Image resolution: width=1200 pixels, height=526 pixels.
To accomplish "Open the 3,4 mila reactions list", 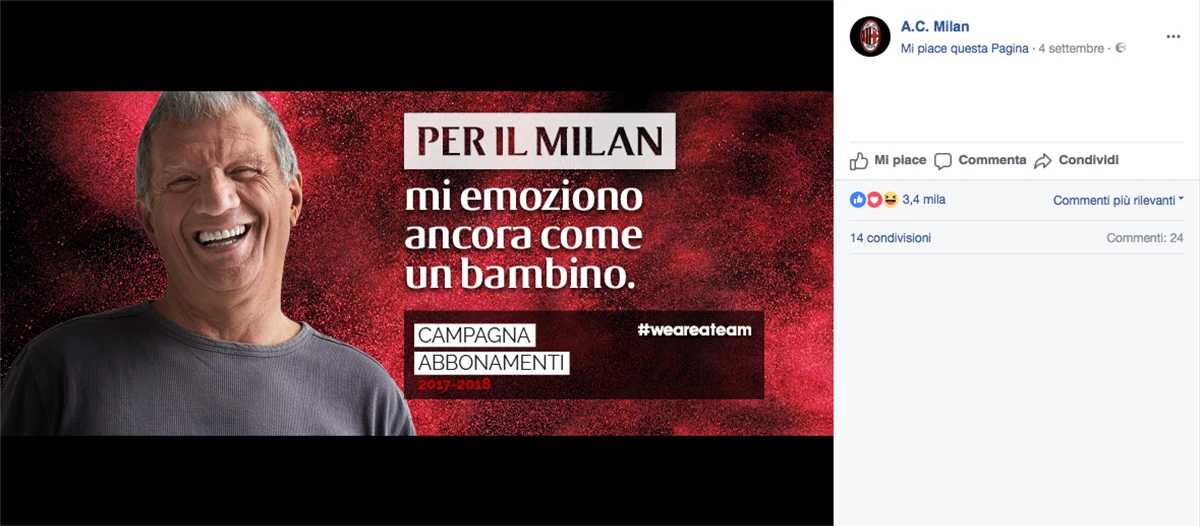I will [x=923, y=200].
